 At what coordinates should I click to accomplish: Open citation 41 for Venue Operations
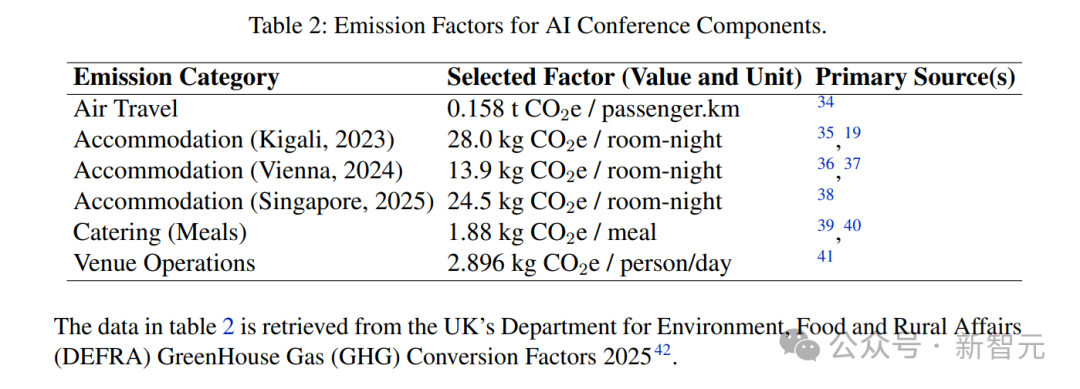pos(825,257)
